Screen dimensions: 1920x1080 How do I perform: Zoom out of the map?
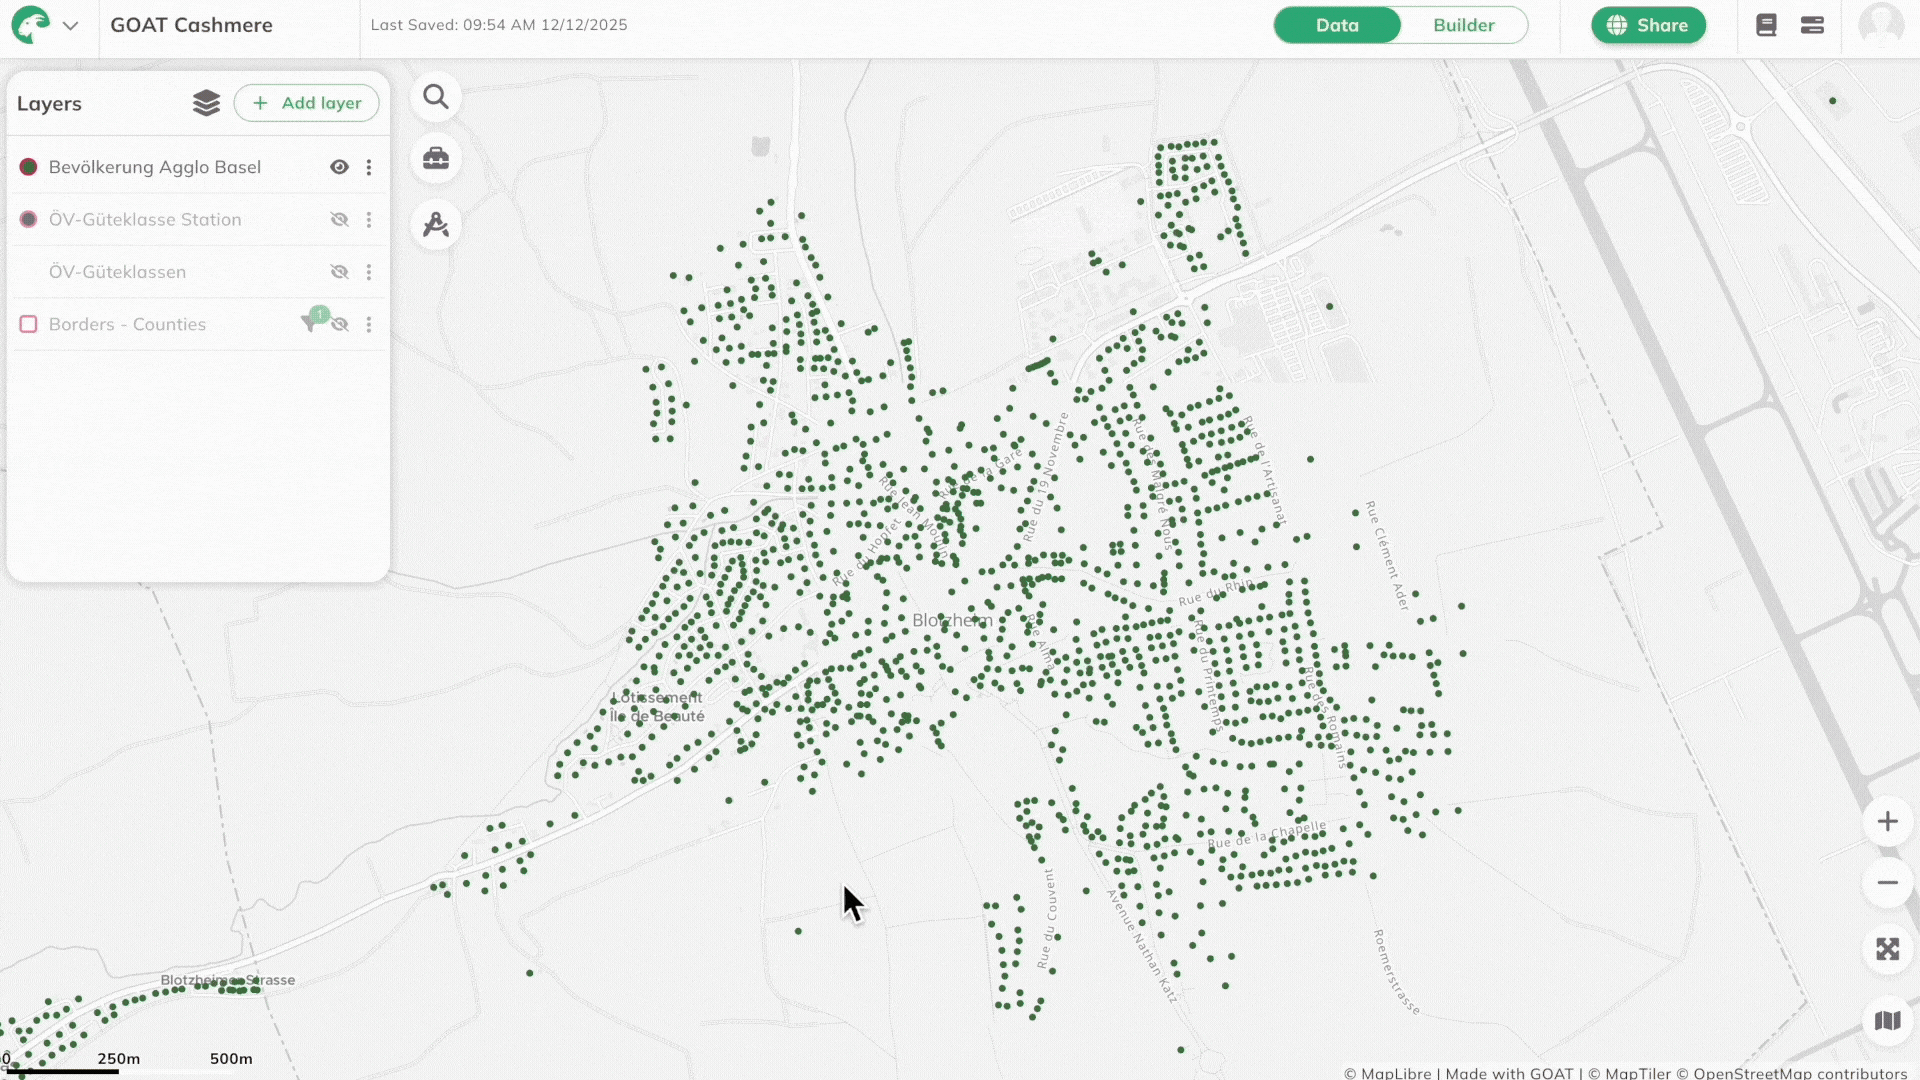(1887, 883)
